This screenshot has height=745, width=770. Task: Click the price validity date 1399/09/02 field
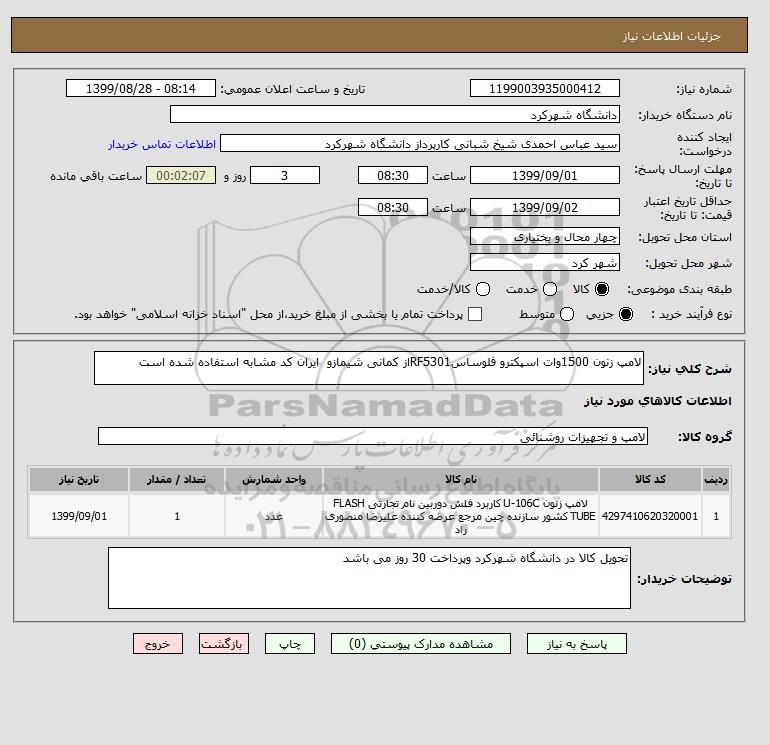pos(545,207)
